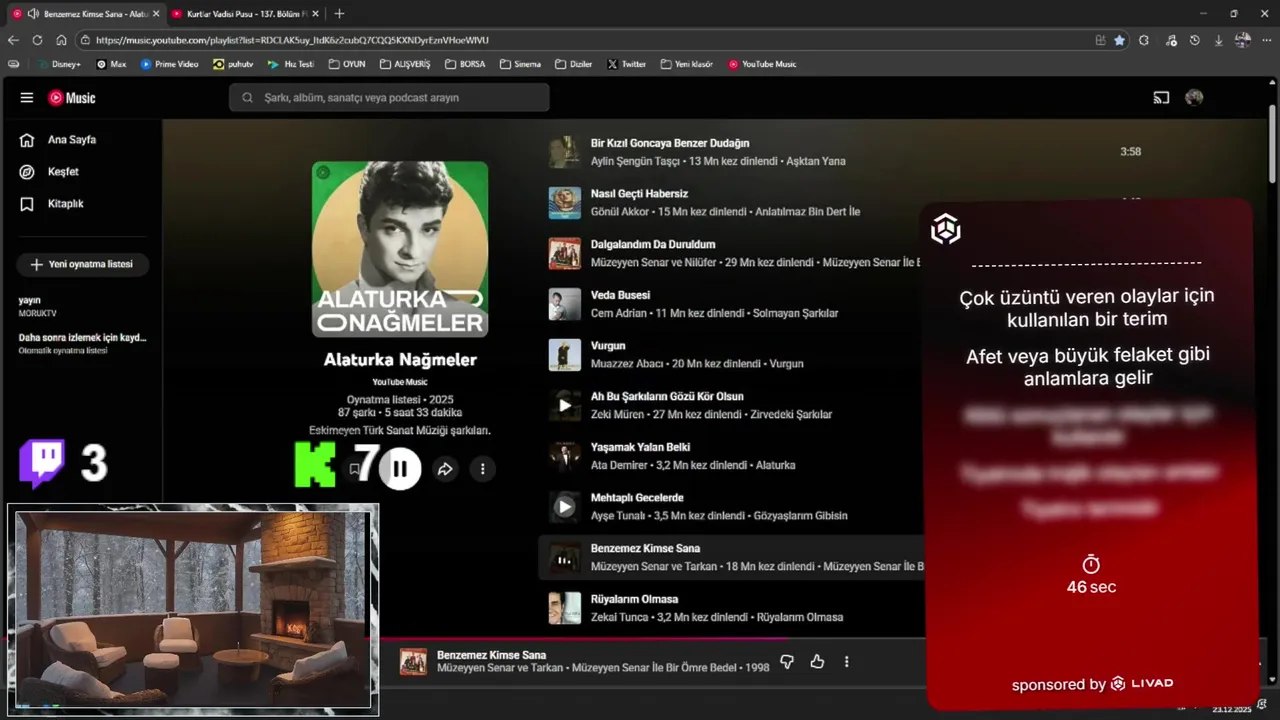Select Veda Busesi song title
The image size is (1280, 720).
point(620,295)
